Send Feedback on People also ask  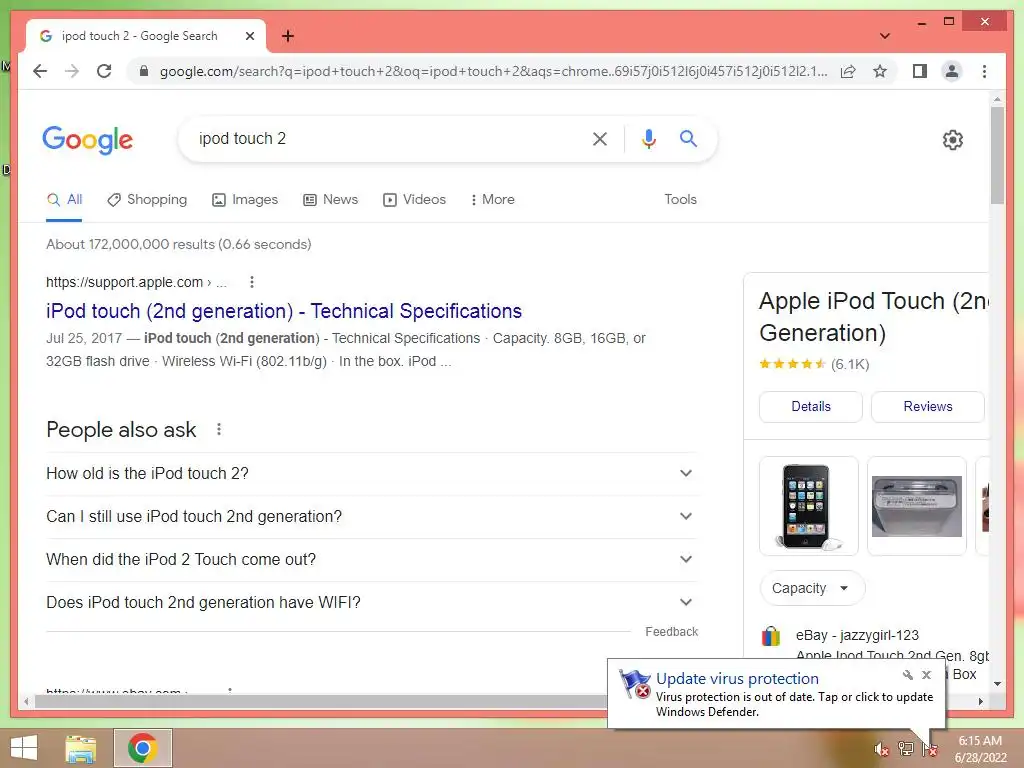coord(671,632)
